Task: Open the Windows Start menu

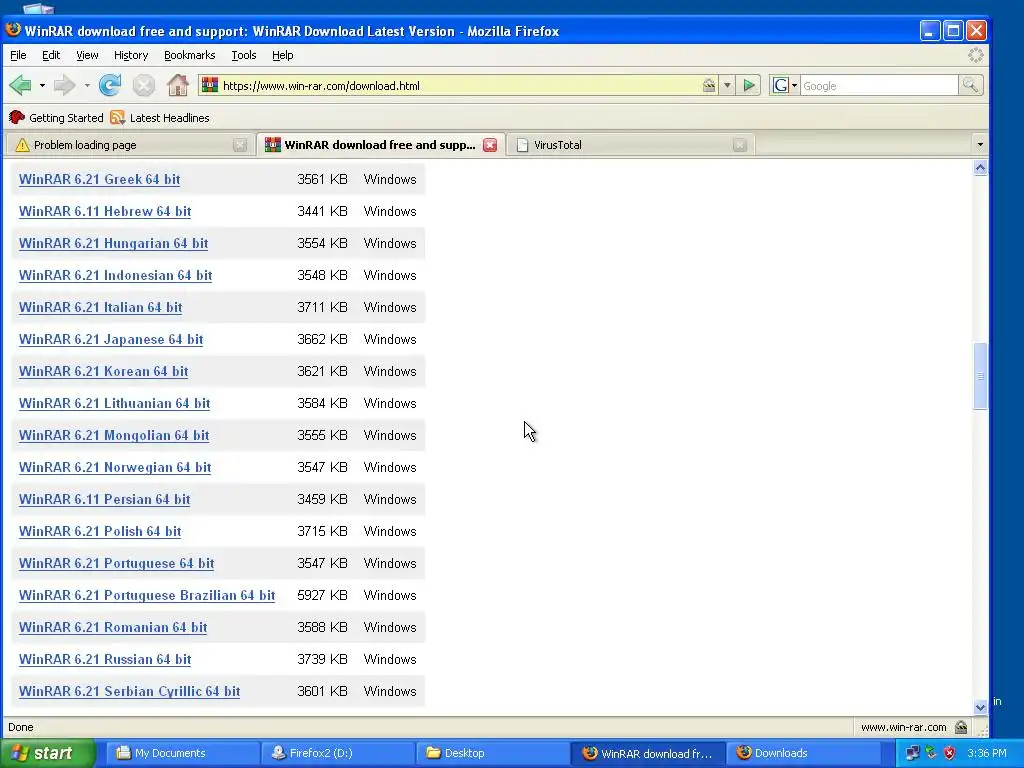Action: tap(47, 753)
